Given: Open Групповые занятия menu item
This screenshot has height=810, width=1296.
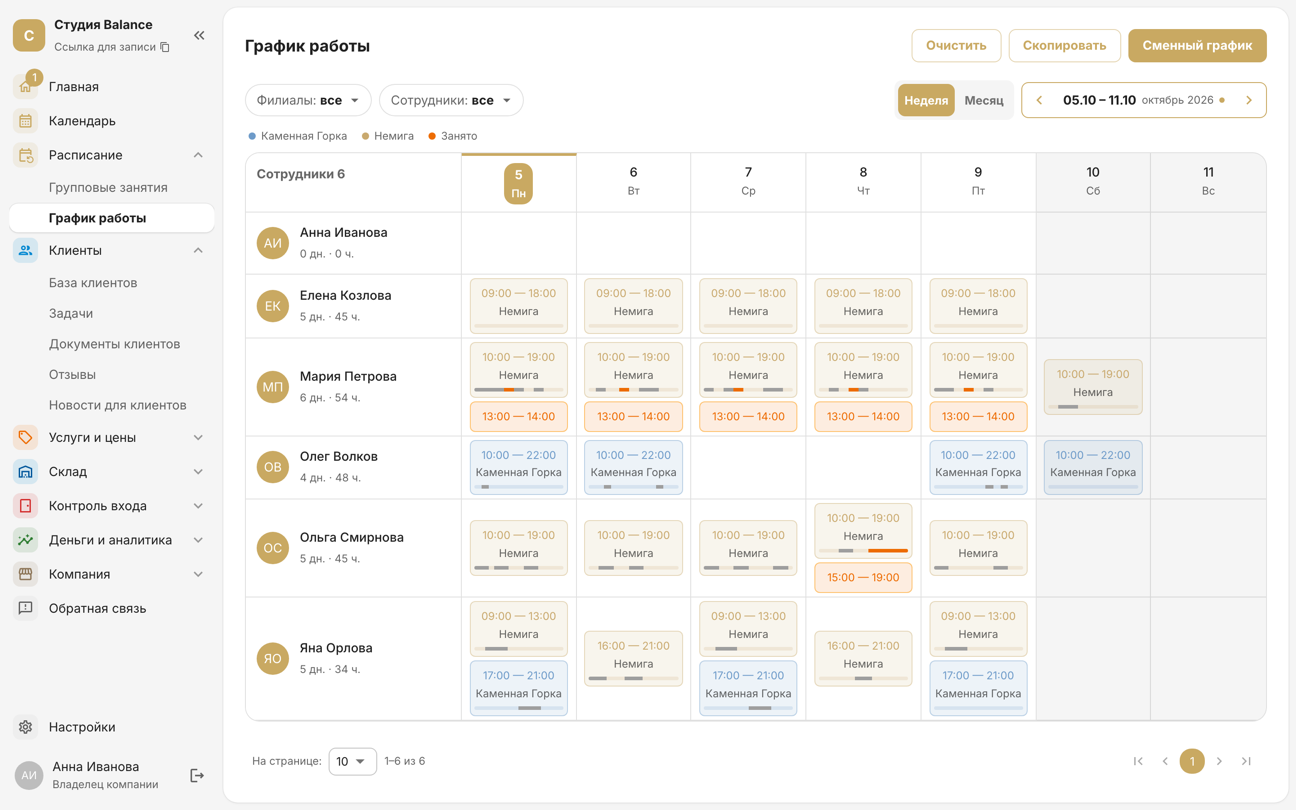Looking at the screenshot, I should coord(108,187).
